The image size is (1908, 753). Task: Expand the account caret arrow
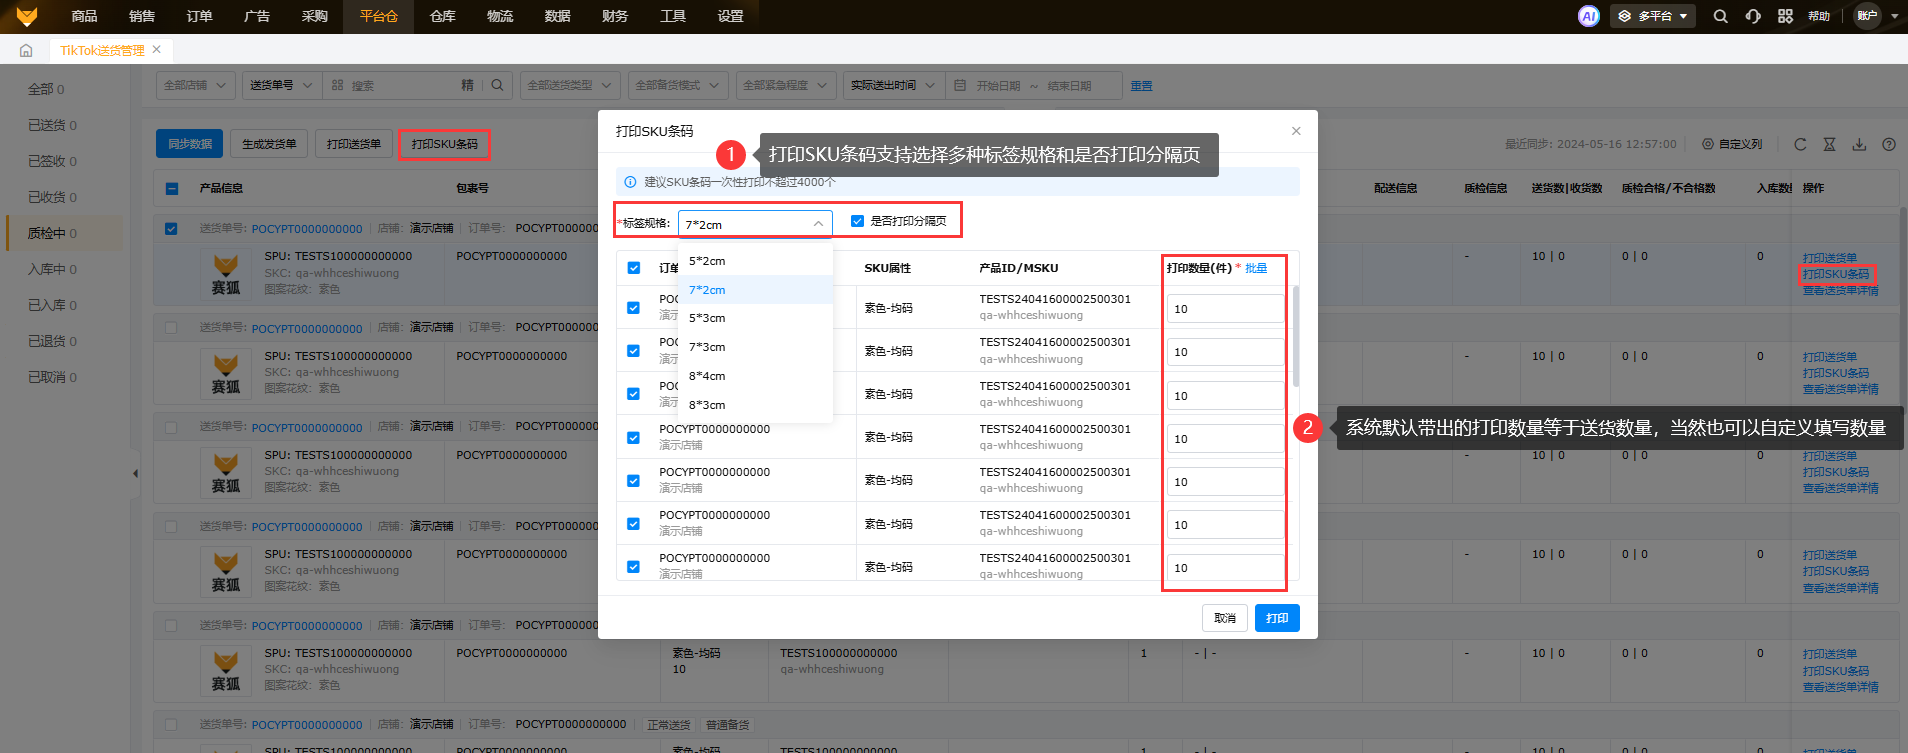pos(1894,17)
